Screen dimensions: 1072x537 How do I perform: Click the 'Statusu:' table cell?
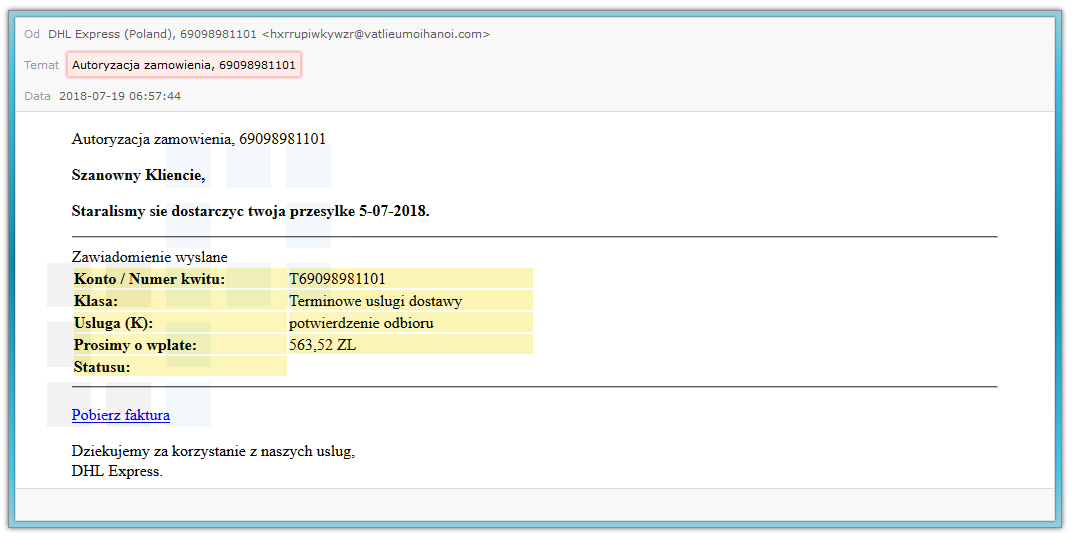pyautogui.click(x=180, y=367)
